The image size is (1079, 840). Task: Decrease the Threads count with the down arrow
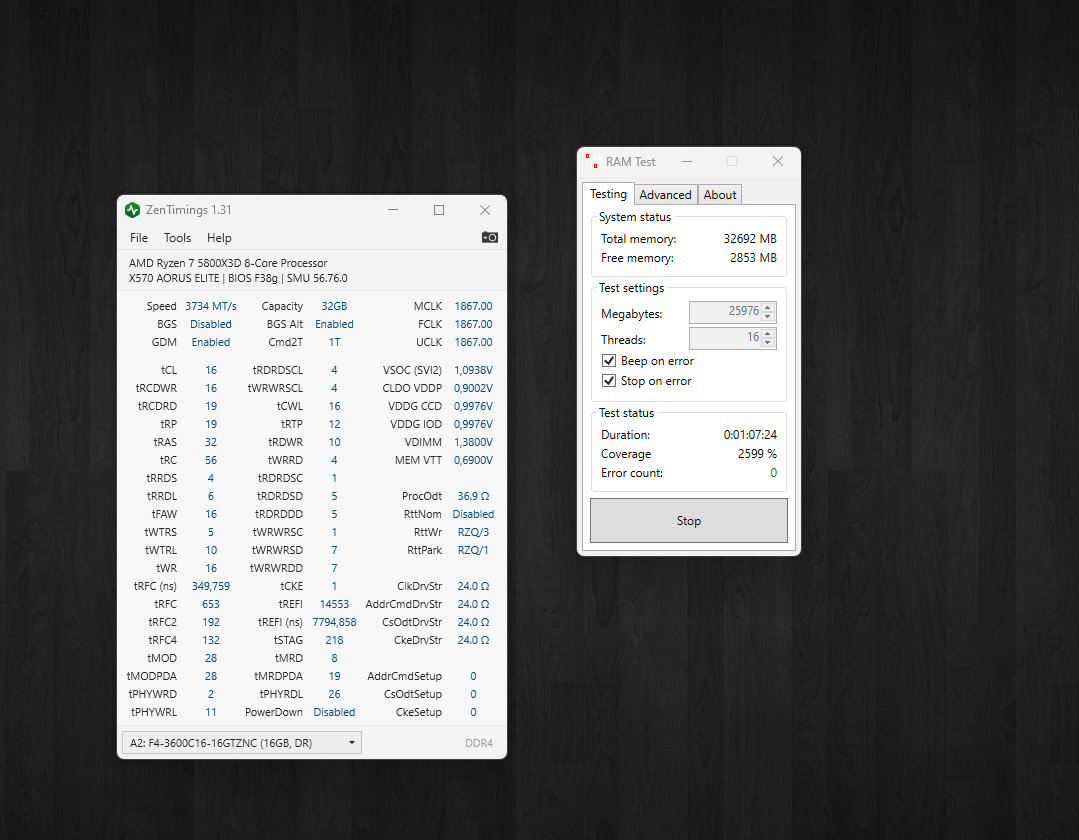tap(769, 343)
